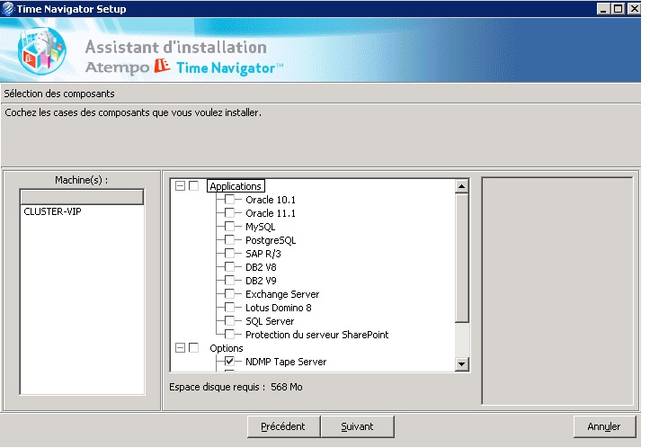Screen dimensions: 650x448
Task: Tick the SAP R/3 checkbox
Action: [x=230, y=253]
